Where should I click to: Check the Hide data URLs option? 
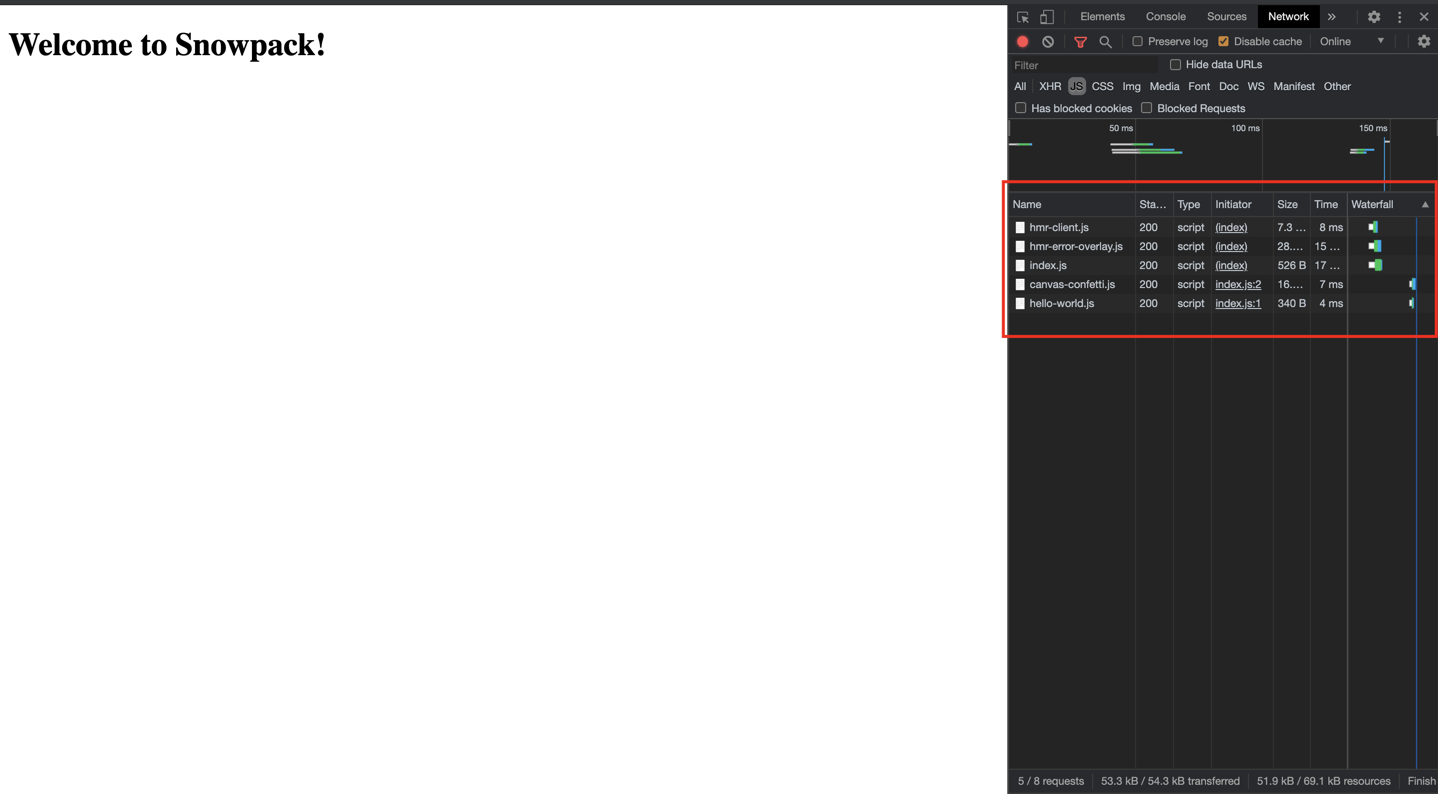pos(1175,65)
